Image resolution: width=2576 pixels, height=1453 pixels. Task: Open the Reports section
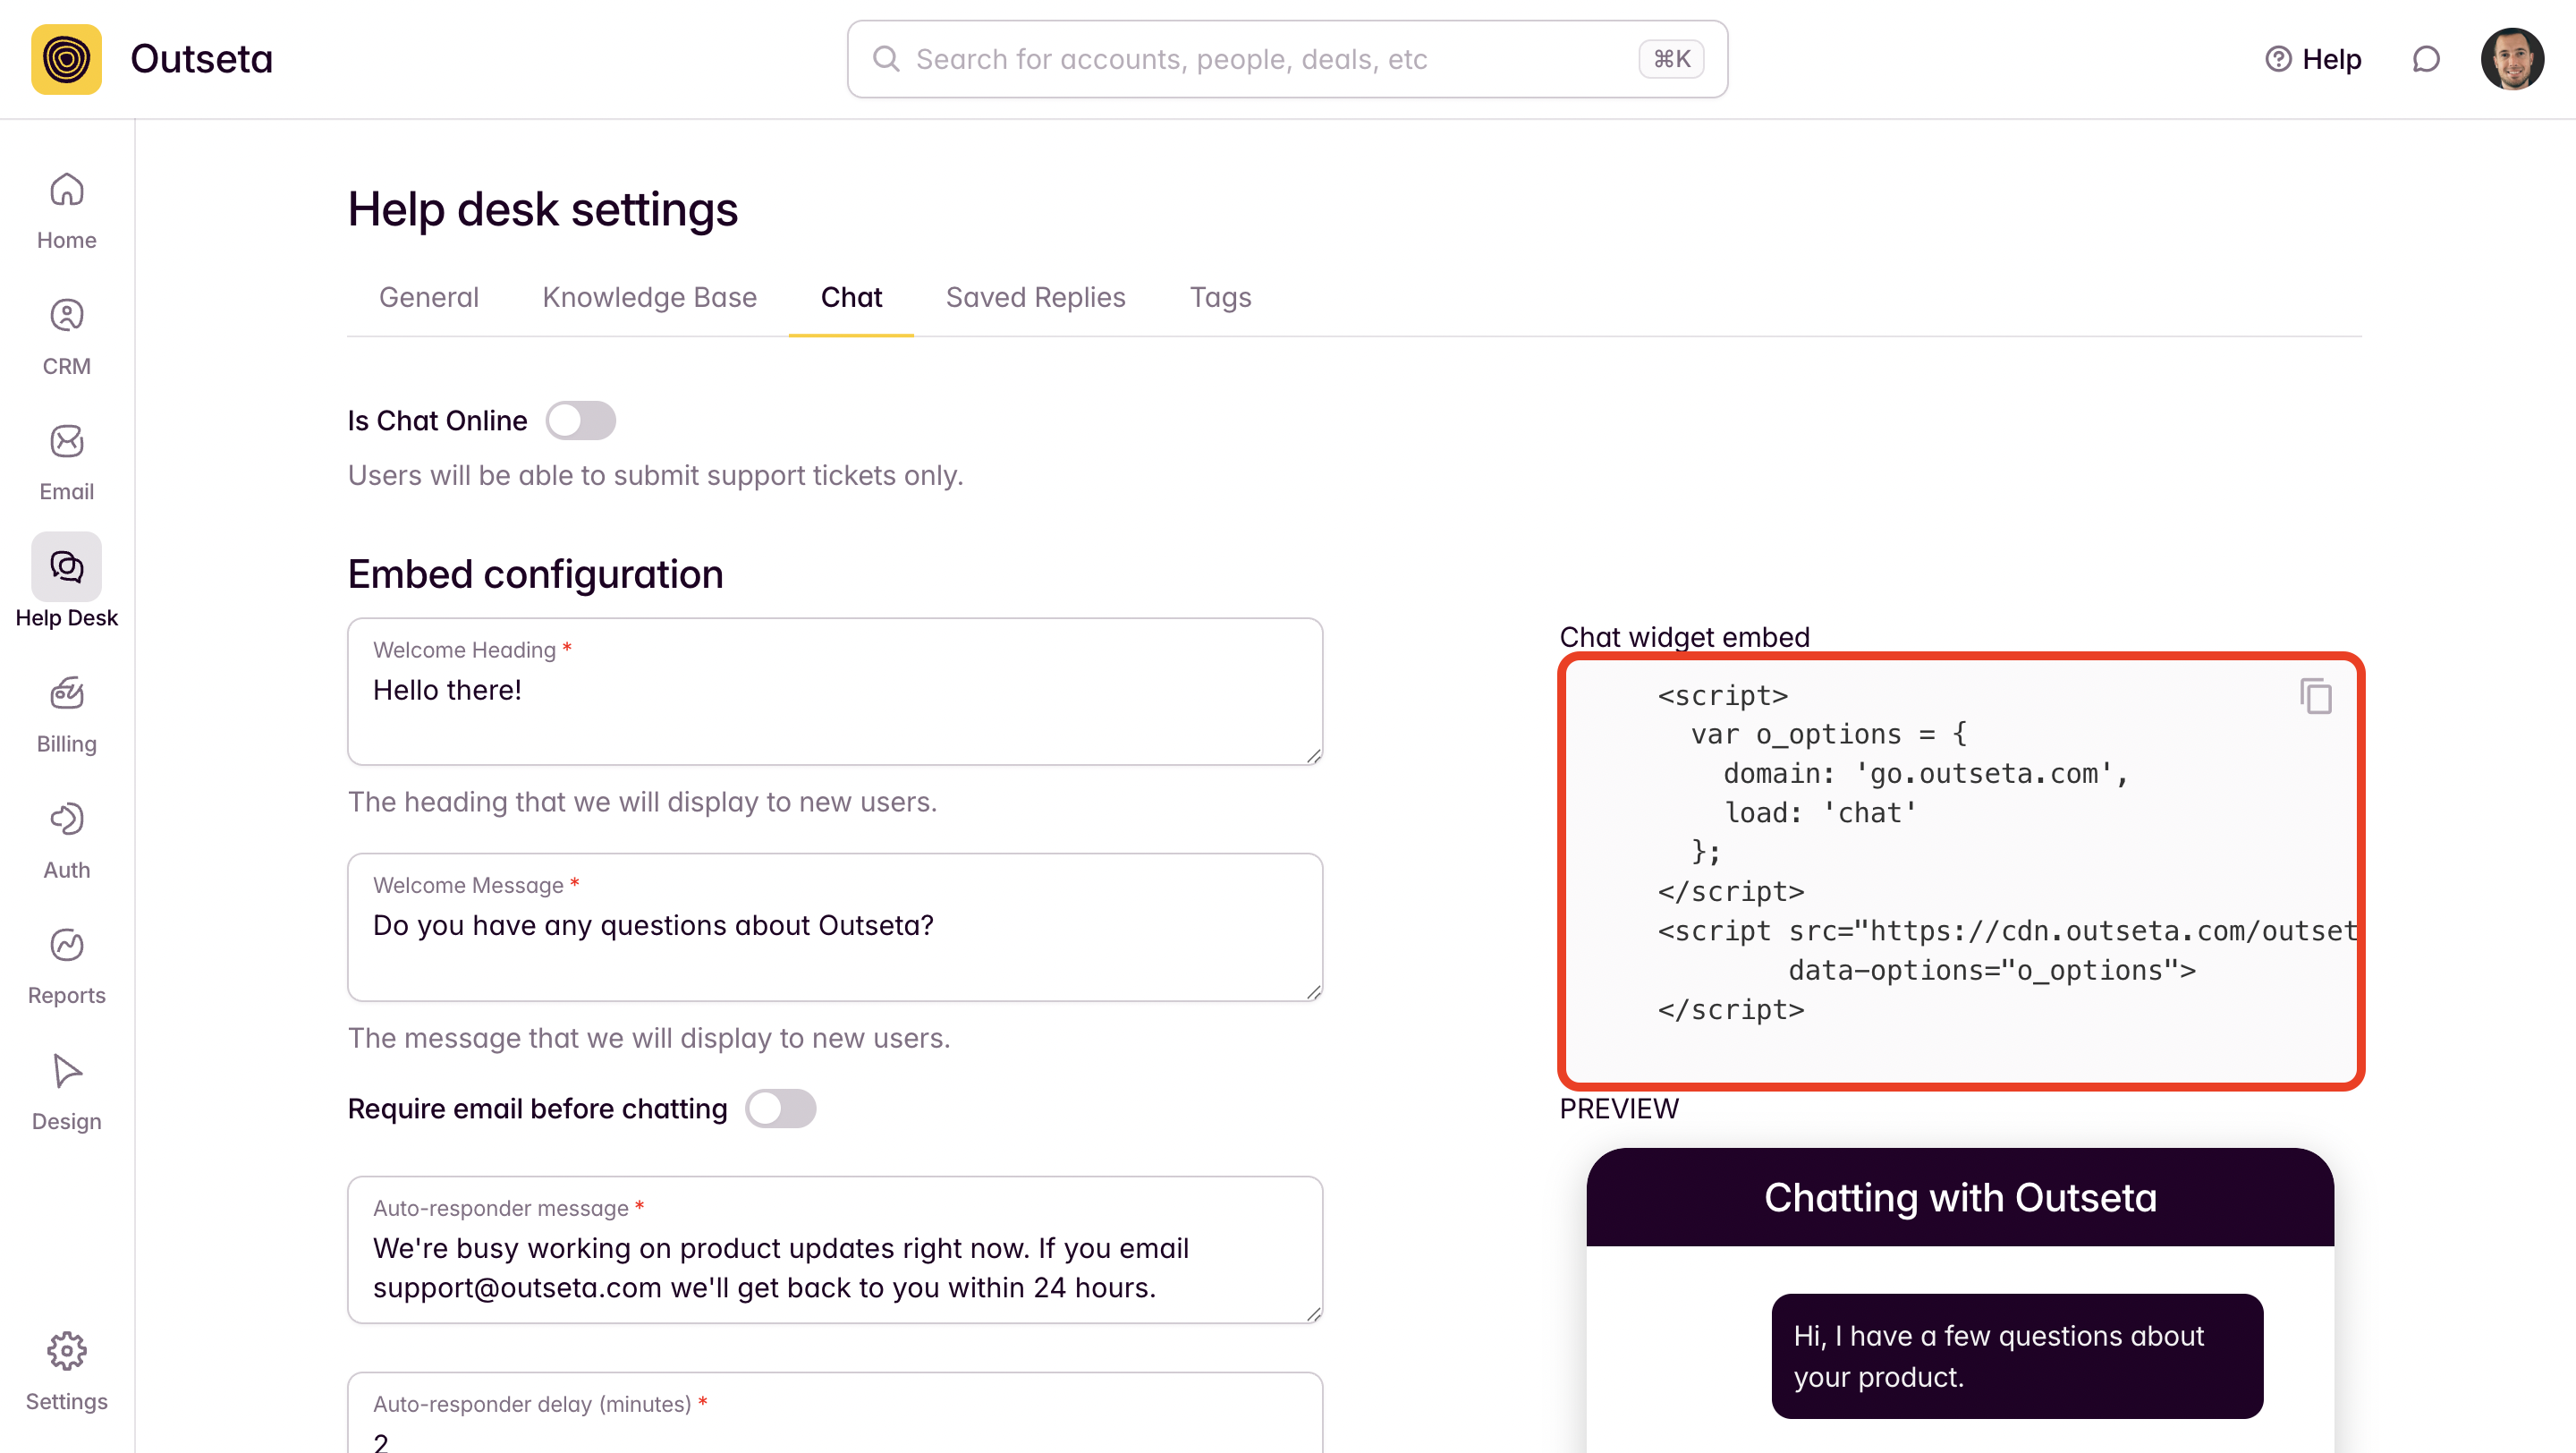(x=66, y=966)
